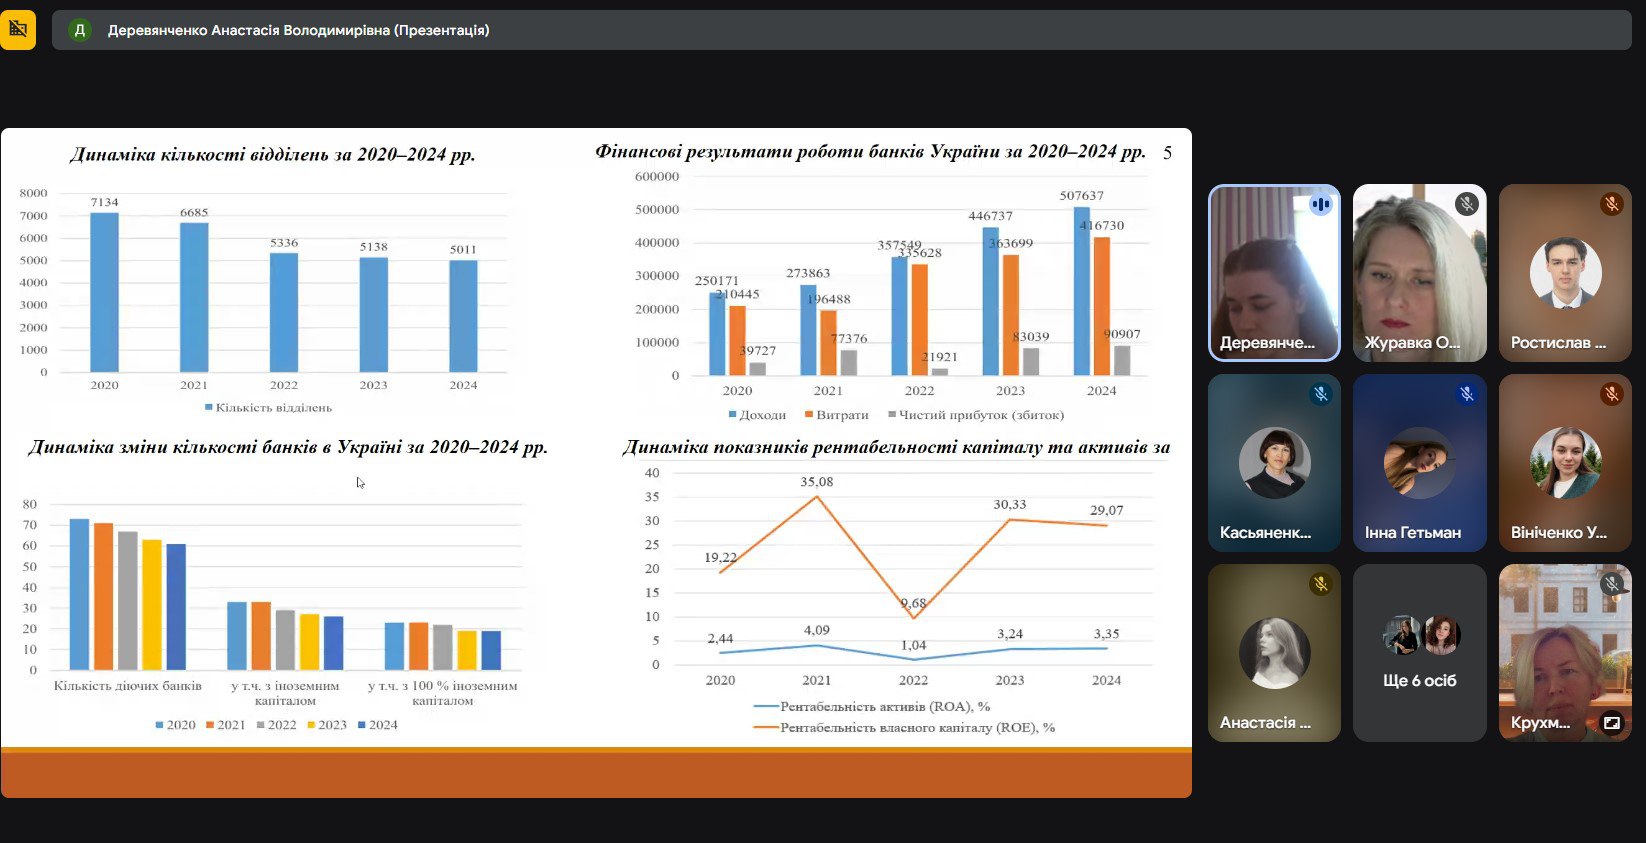
Task: Click the green "Д" presenter avatar
Action: [x=80, y=30]
